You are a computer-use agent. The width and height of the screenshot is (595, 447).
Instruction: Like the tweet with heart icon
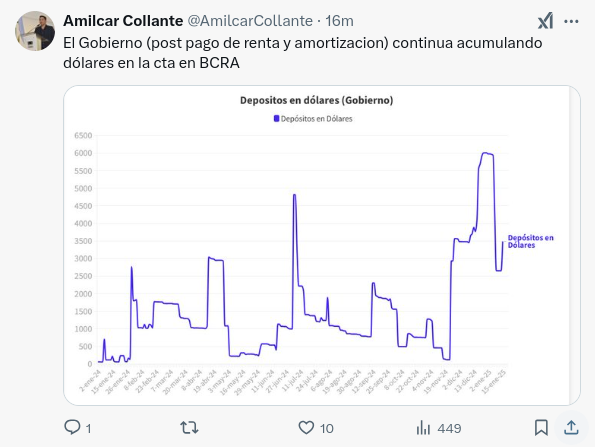tap(306, 428)
